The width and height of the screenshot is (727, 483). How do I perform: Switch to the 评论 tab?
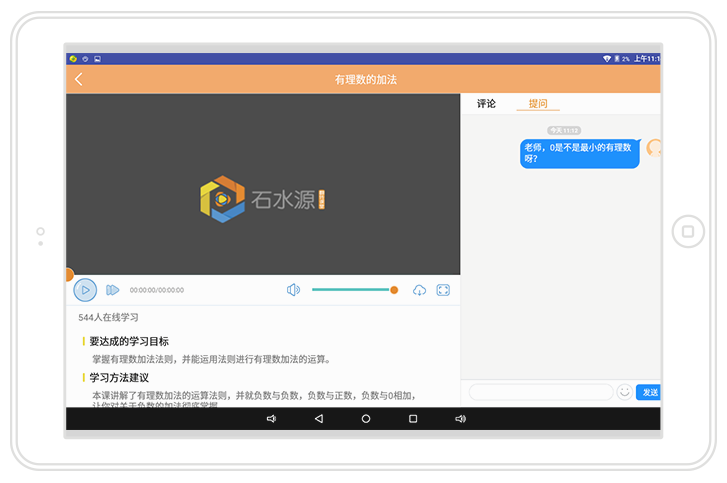pyautogui.click(x=486, y=104)
